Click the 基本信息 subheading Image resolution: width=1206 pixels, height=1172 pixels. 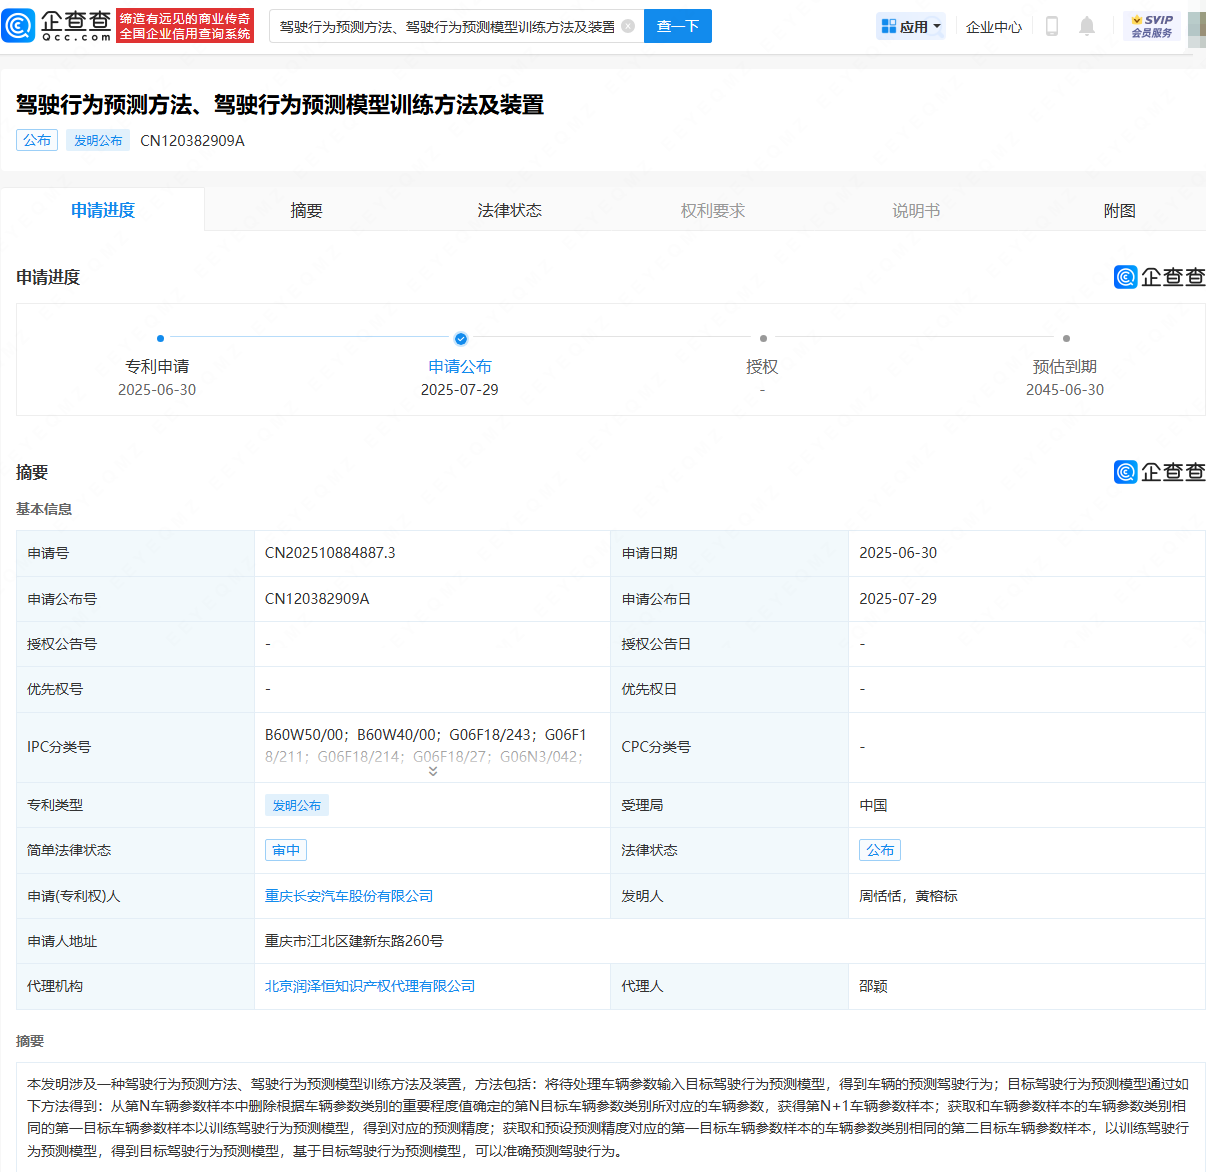[x=44, y=509]
